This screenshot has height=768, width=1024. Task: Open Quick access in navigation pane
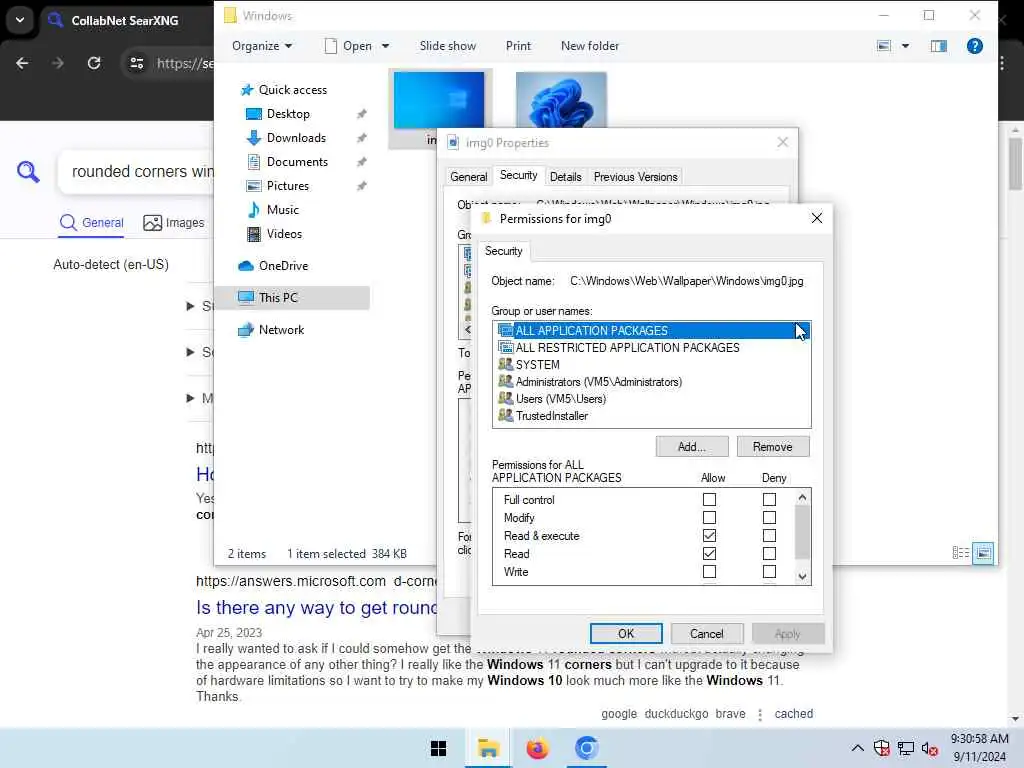point(292,89)
